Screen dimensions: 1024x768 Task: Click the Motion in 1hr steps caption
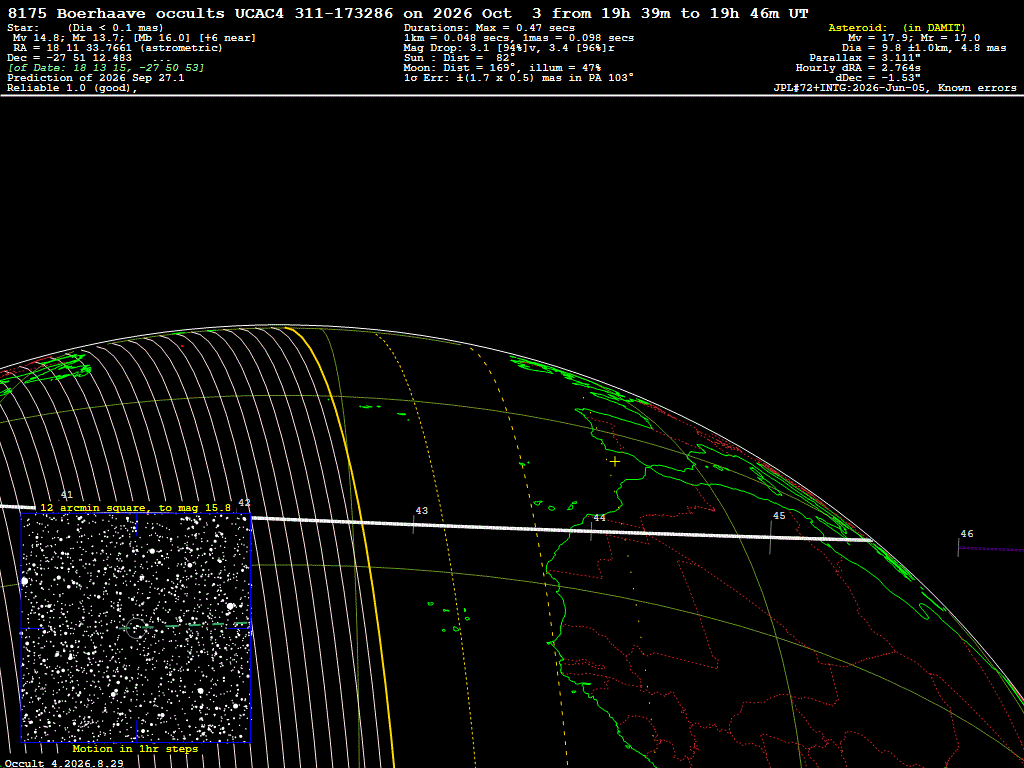[x=135, y=748]
